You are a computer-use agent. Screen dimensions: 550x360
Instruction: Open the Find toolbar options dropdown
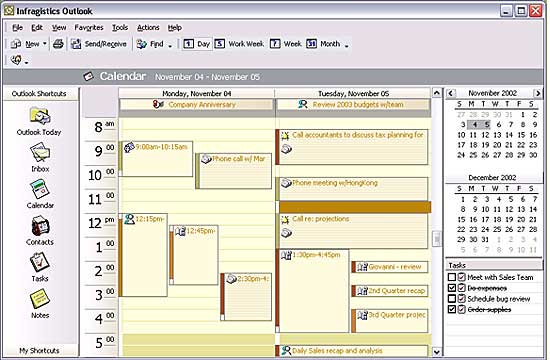170,45
